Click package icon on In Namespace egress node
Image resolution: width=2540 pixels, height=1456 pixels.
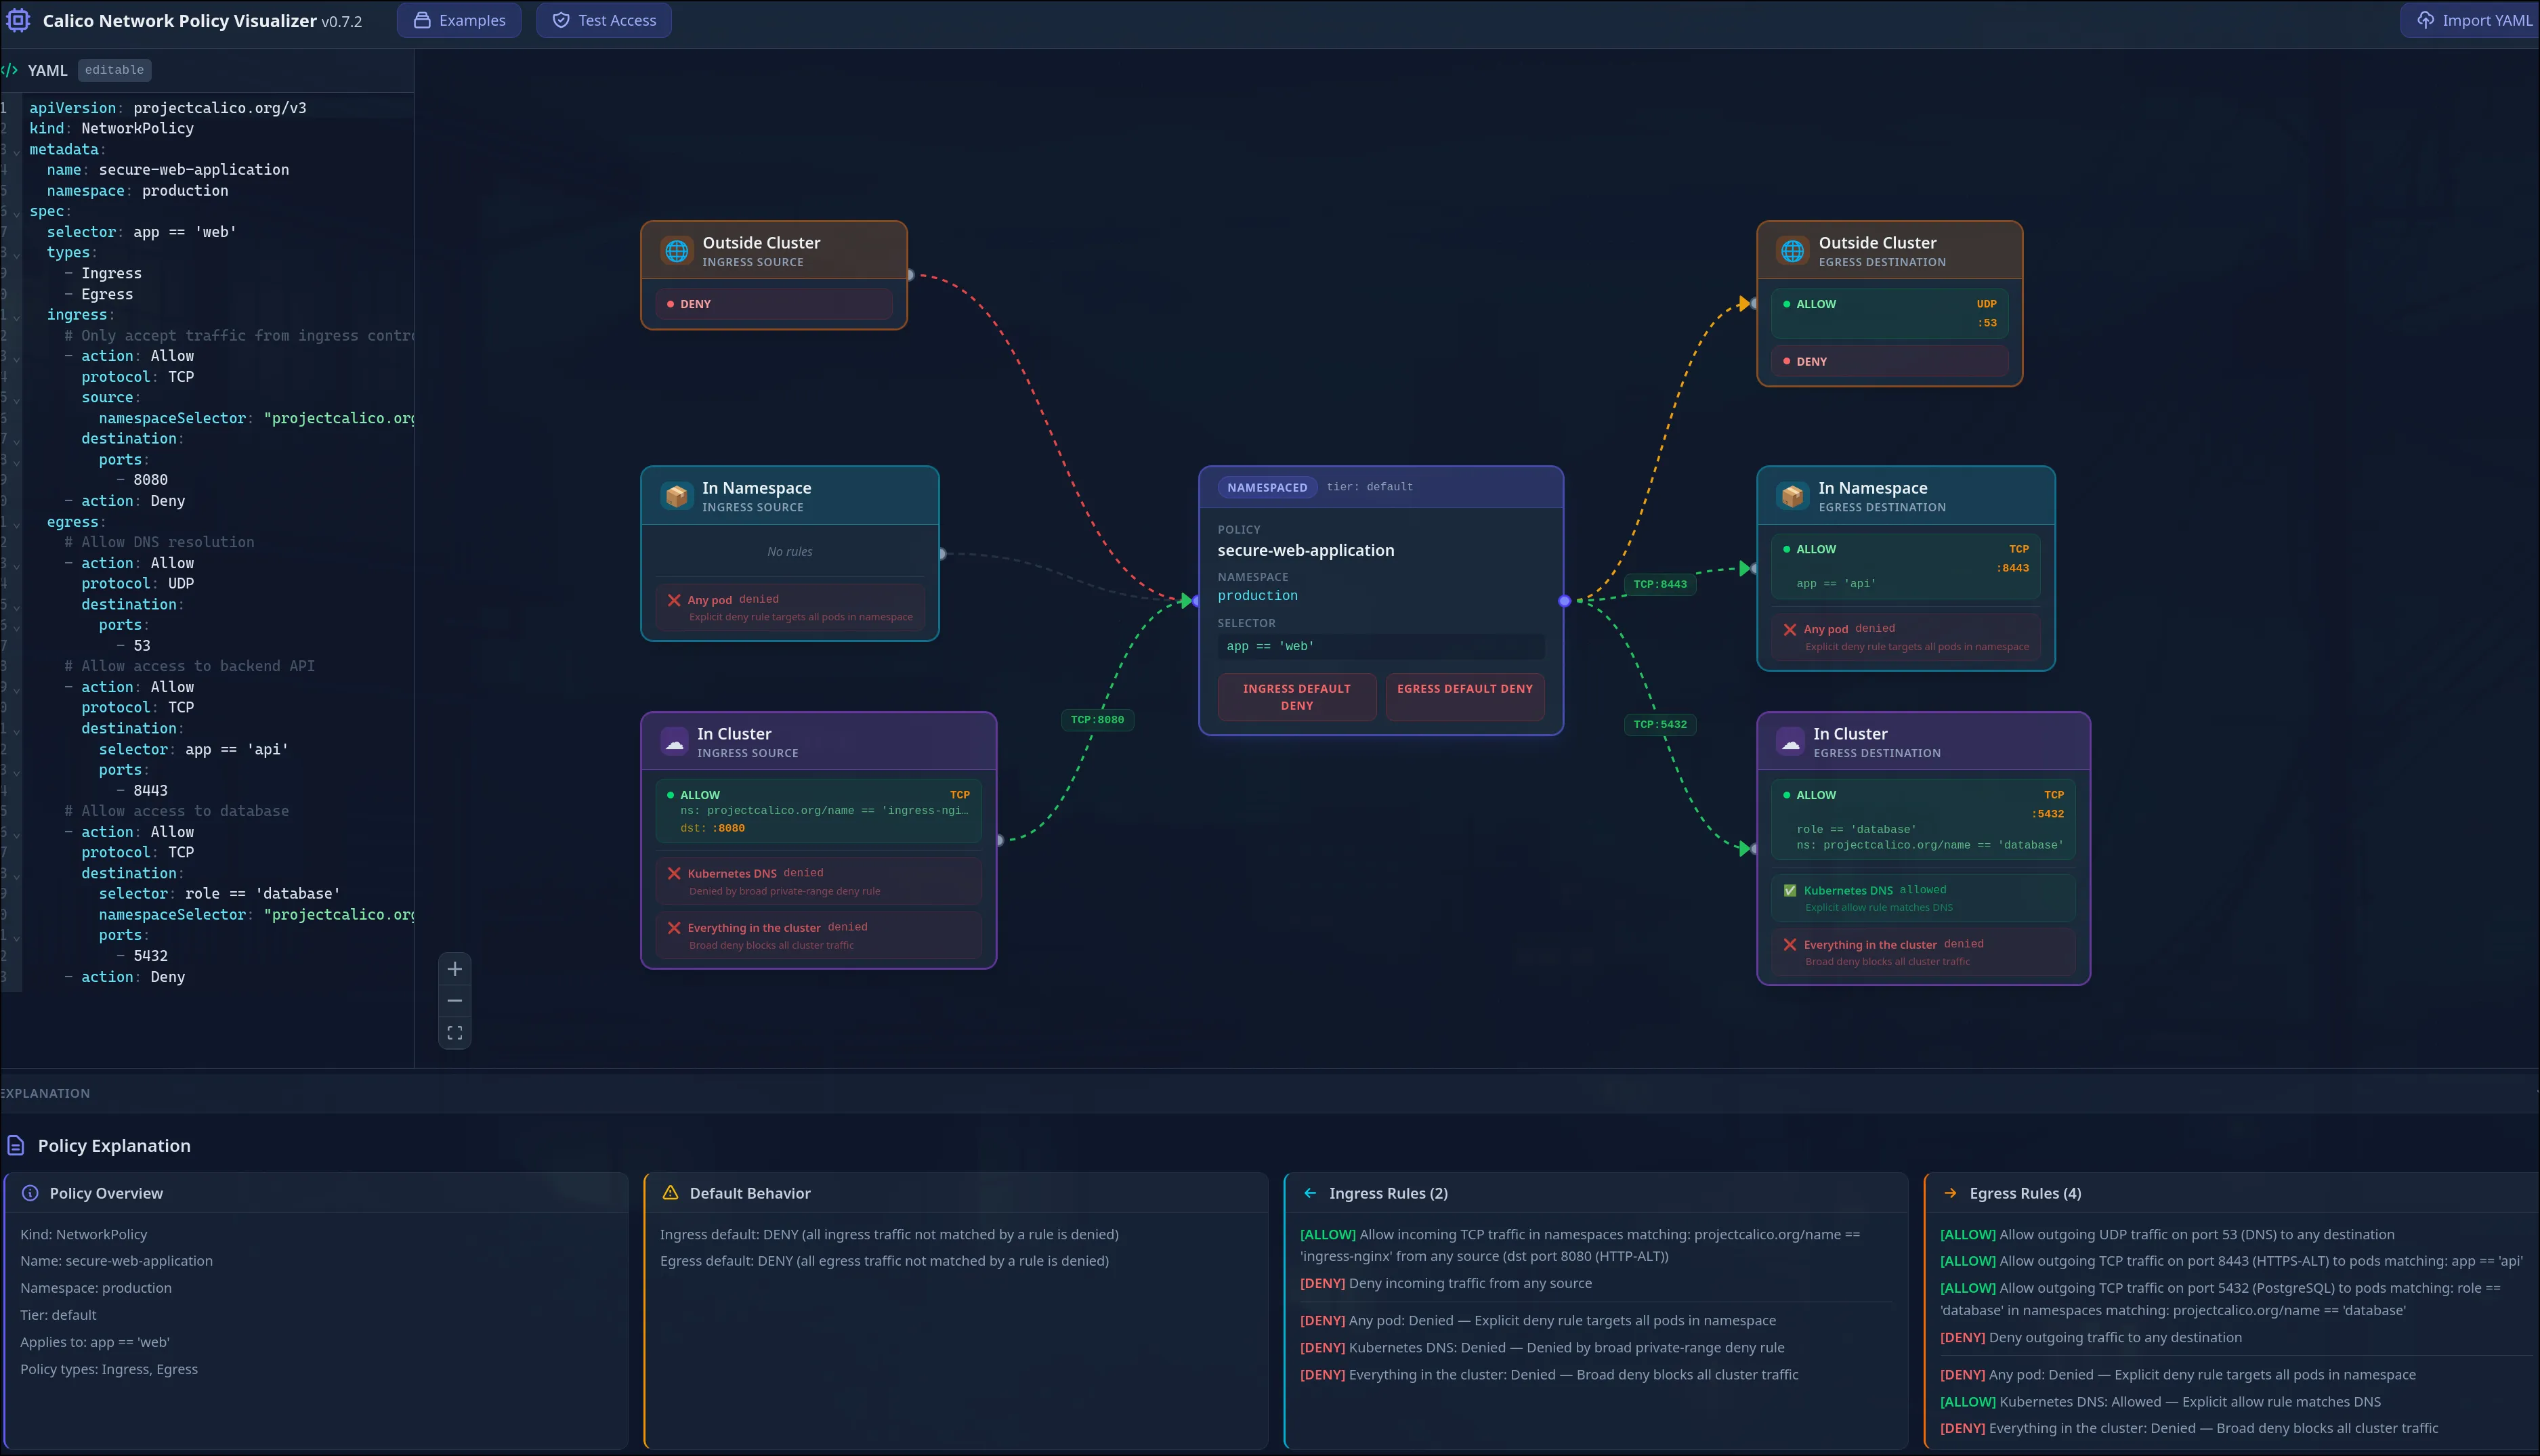click(1793, 496)
